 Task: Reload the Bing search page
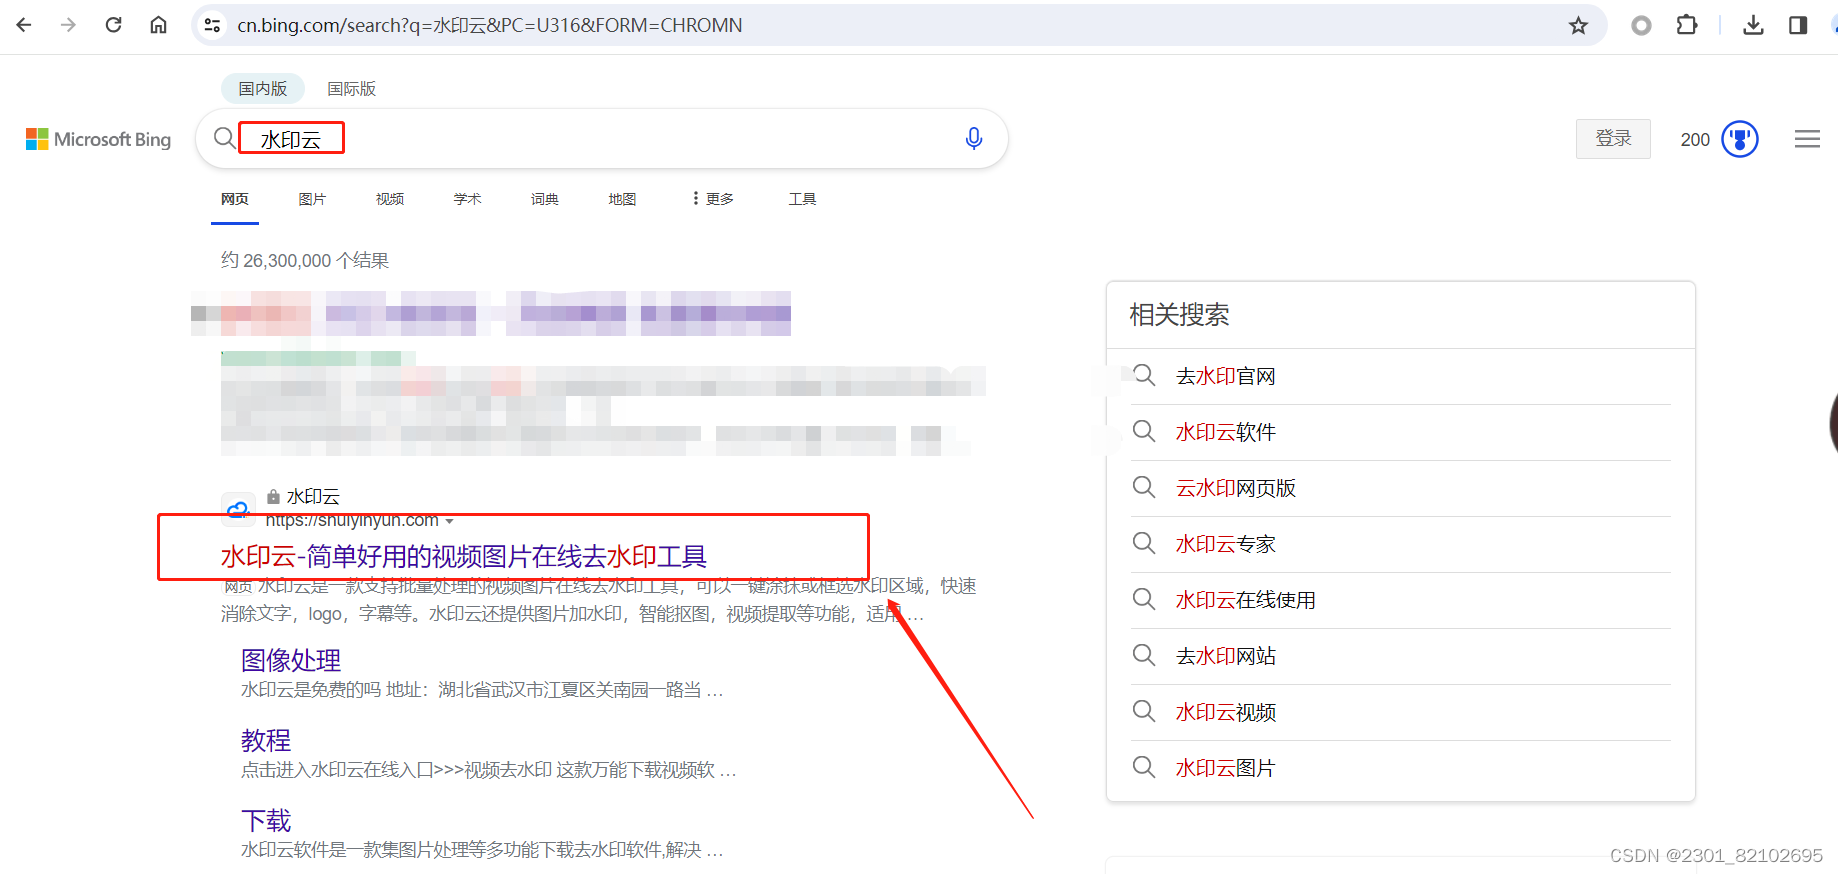tap(113, 25)
